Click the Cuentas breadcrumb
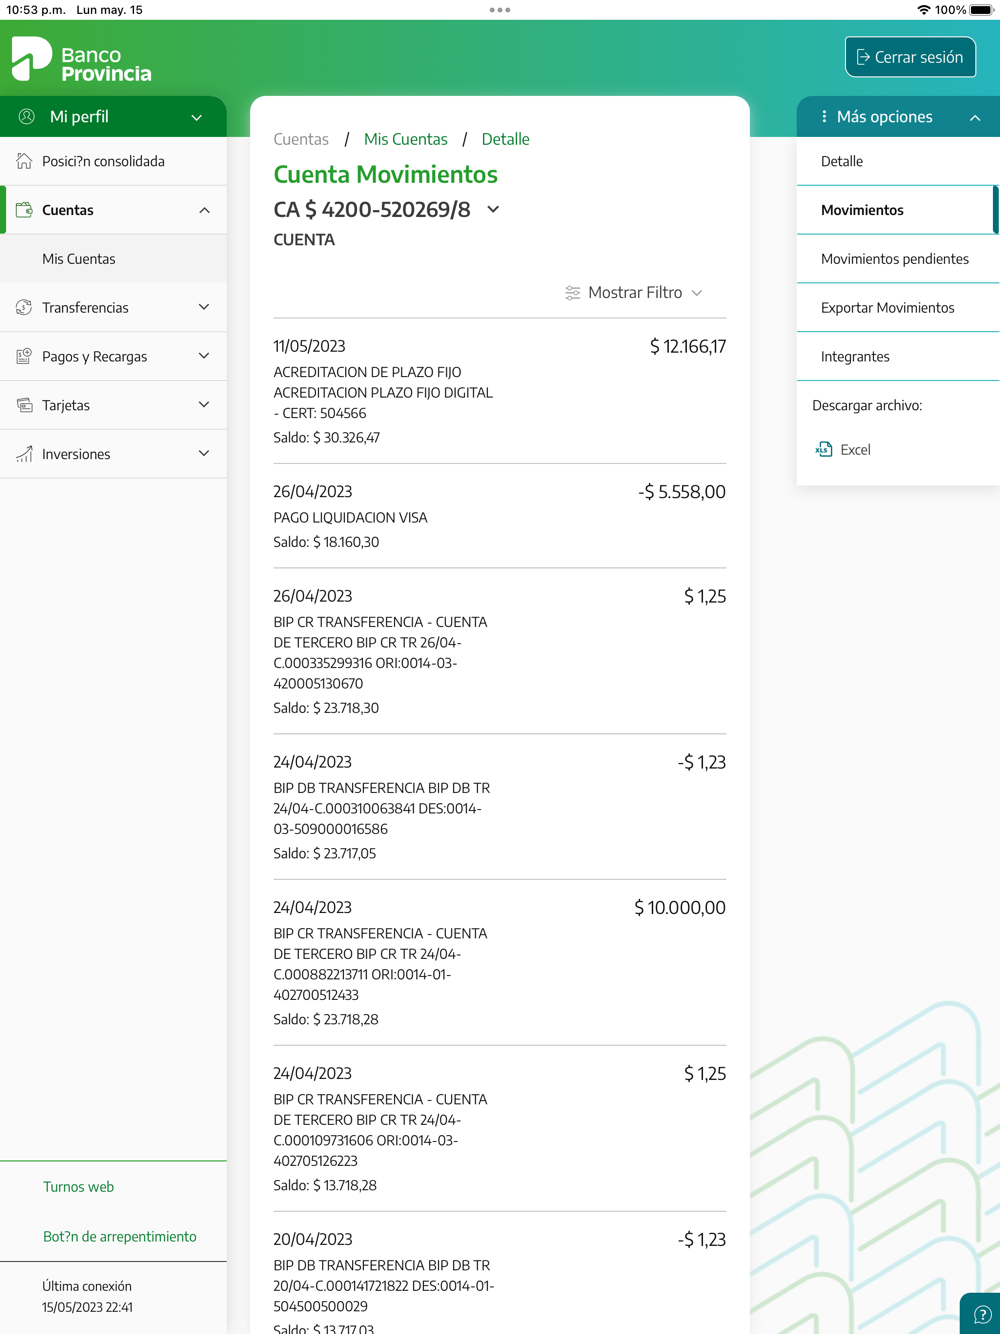1000x1334 pixels. [301, 139]
